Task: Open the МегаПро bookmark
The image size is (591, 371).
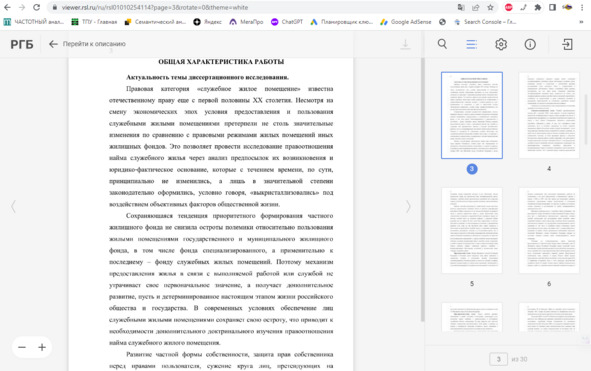Action: [246, 22]
